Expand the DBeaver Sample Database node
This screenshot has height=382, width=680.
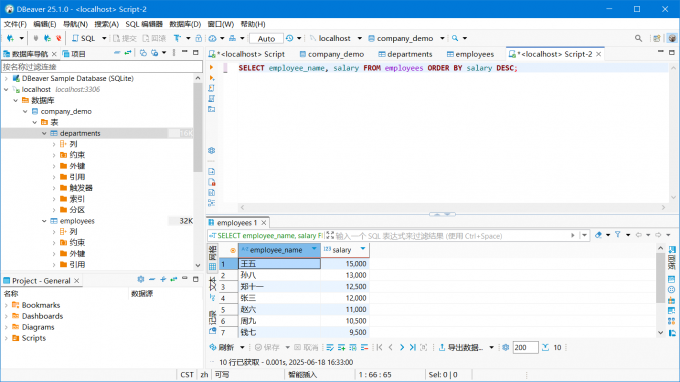click(6, 78)
